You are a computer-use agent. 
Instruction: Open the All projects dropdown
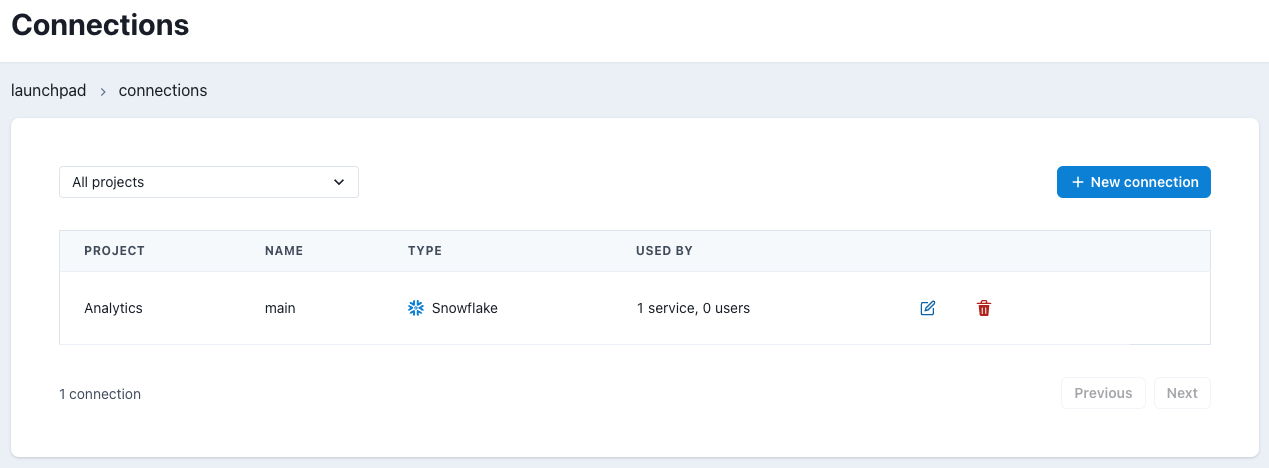(209, 182)
